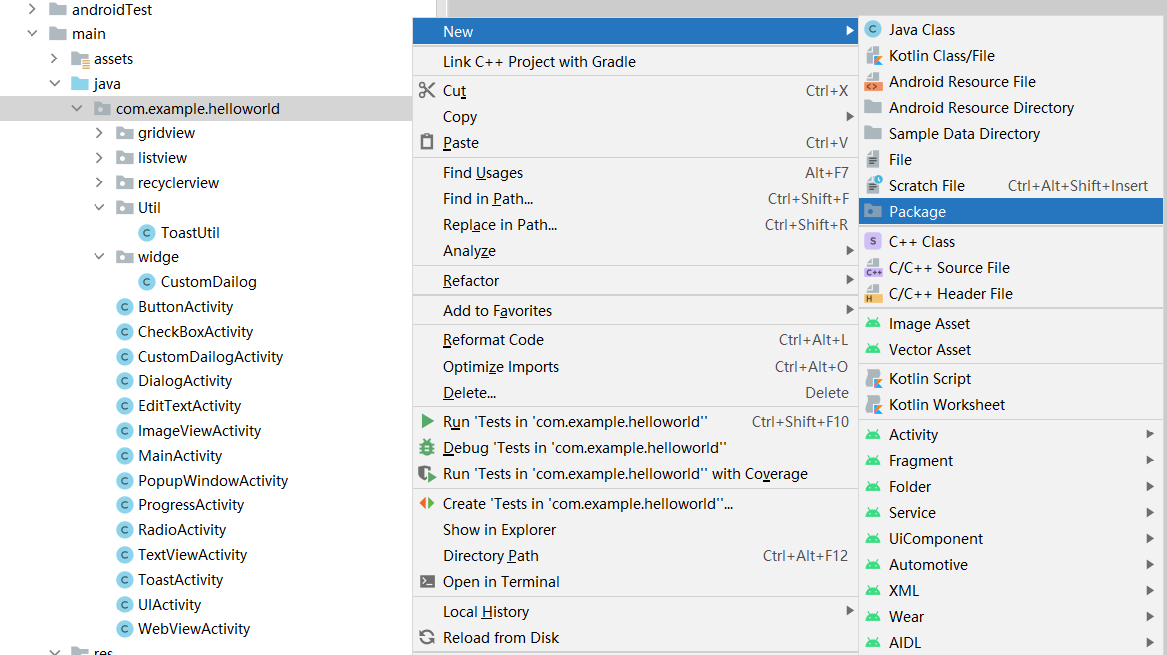Expand the gridview package
Image resolution: width=1167 pixels, height=655 pixels.
coord(99,133)
